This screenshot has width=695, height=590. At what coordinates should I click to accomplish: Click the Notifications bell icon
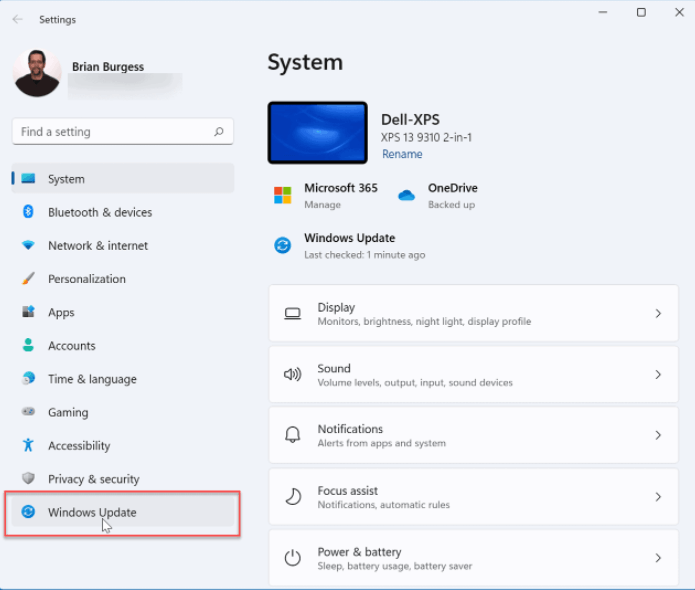click(293, 435)
